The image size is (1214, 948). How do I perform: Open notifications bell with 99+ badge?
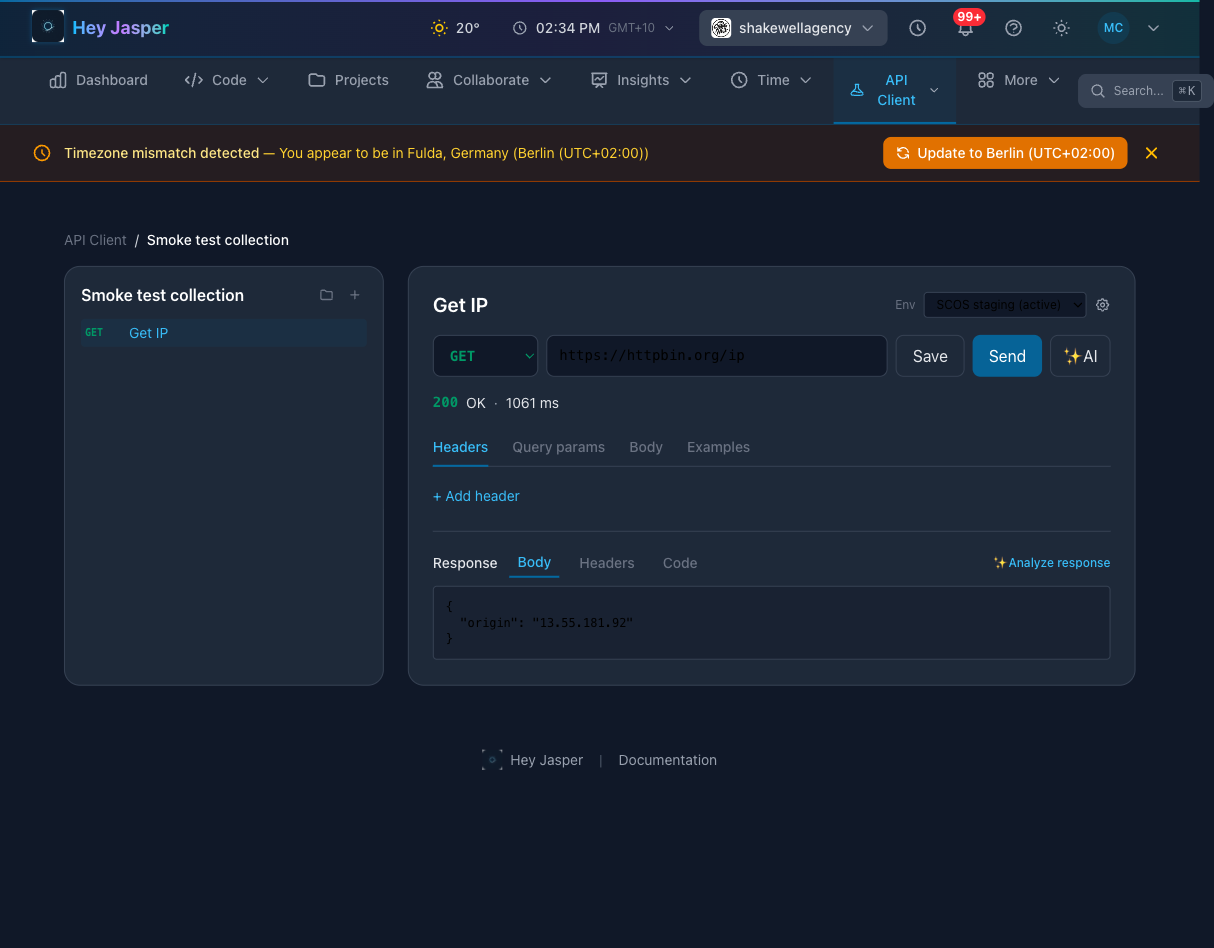click(x=966, y=28)
